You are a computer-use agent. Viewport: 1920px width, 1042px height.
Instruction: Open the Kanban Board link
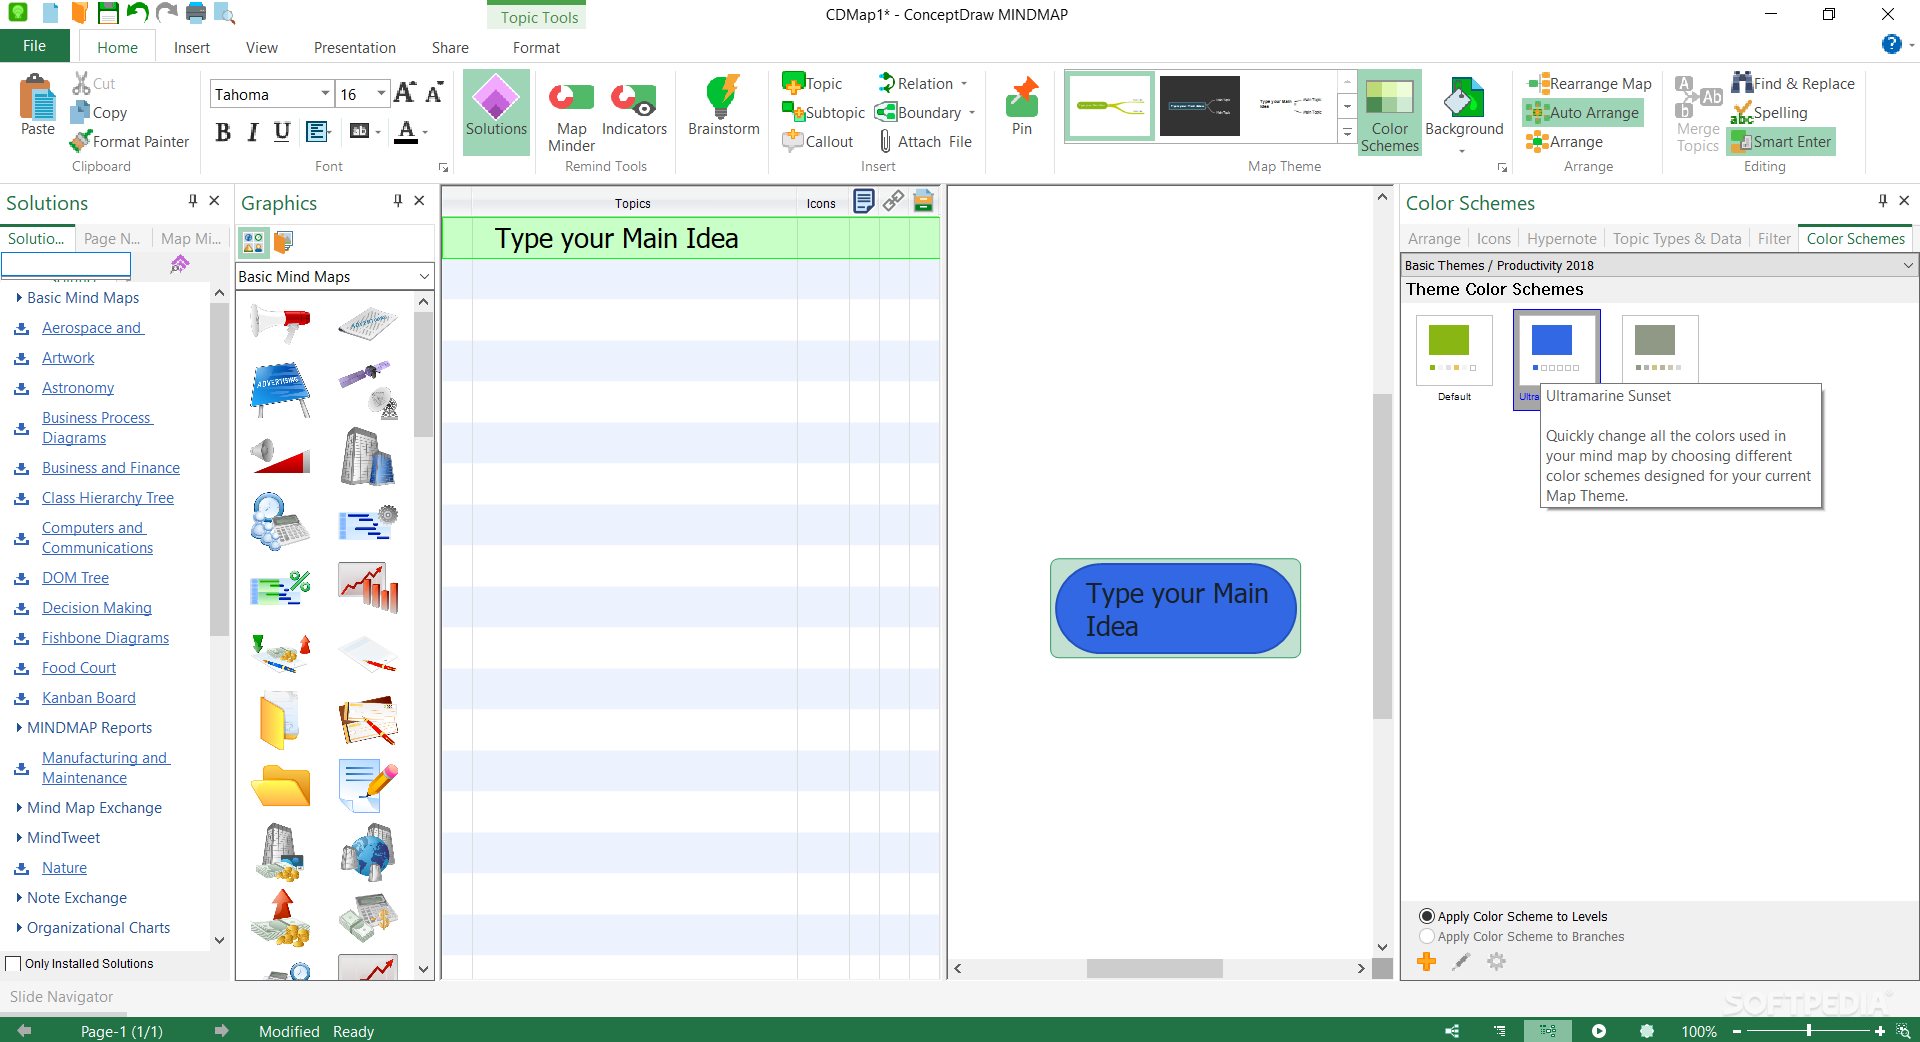pyautogui.click(x=88, y=698)
